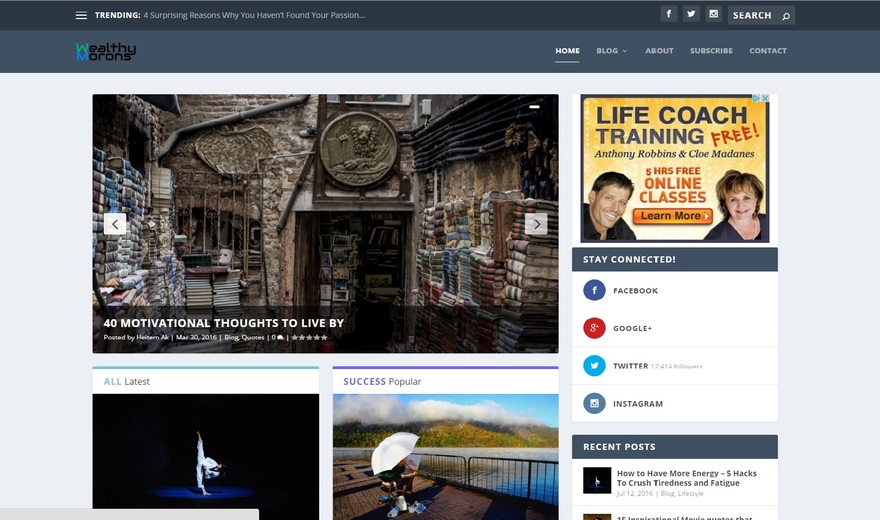Click the Facebook label in Stay Connected
This screenshot has height=520, width=880.
tap(635, 291)
